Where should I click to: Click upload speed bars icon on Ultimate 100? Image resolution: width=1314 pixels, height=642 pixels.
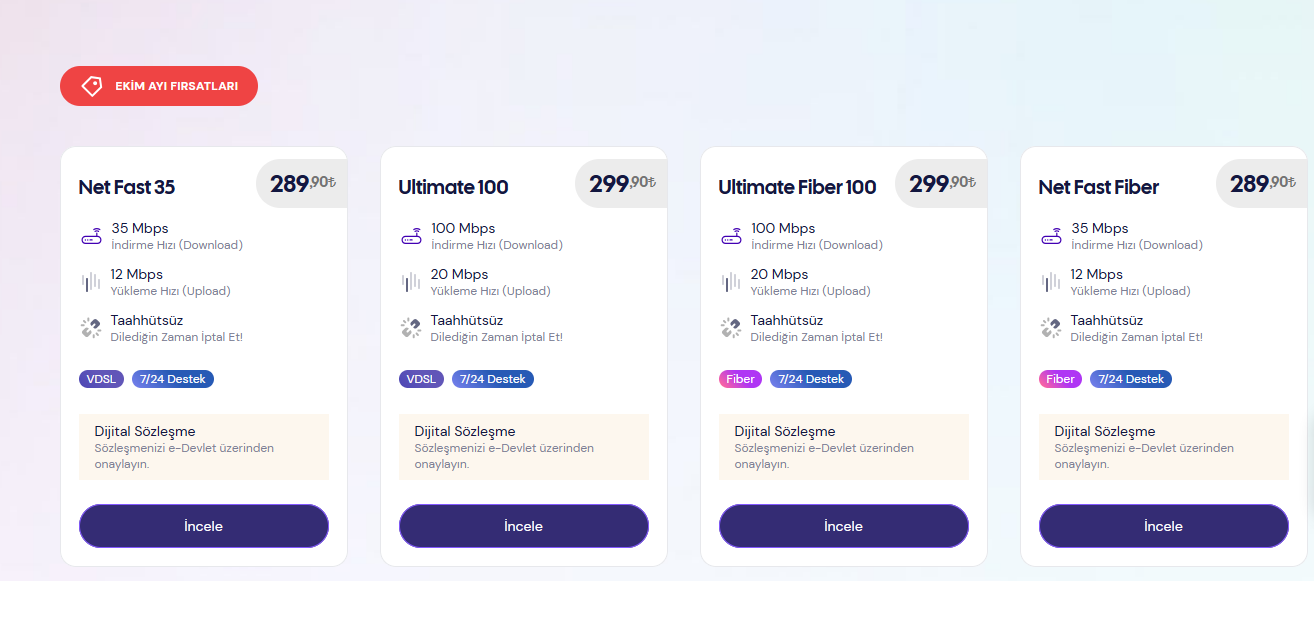click(411, 282)
